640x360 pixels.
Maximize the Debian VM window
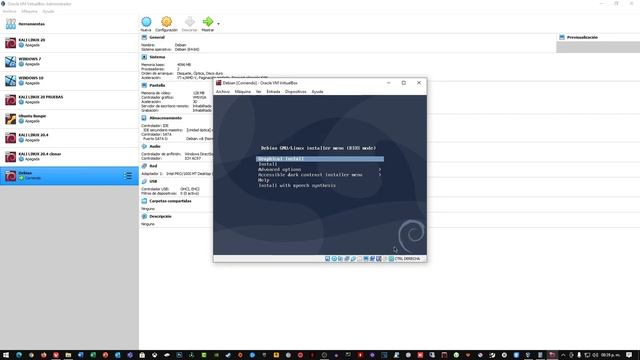tap(404, 83)
